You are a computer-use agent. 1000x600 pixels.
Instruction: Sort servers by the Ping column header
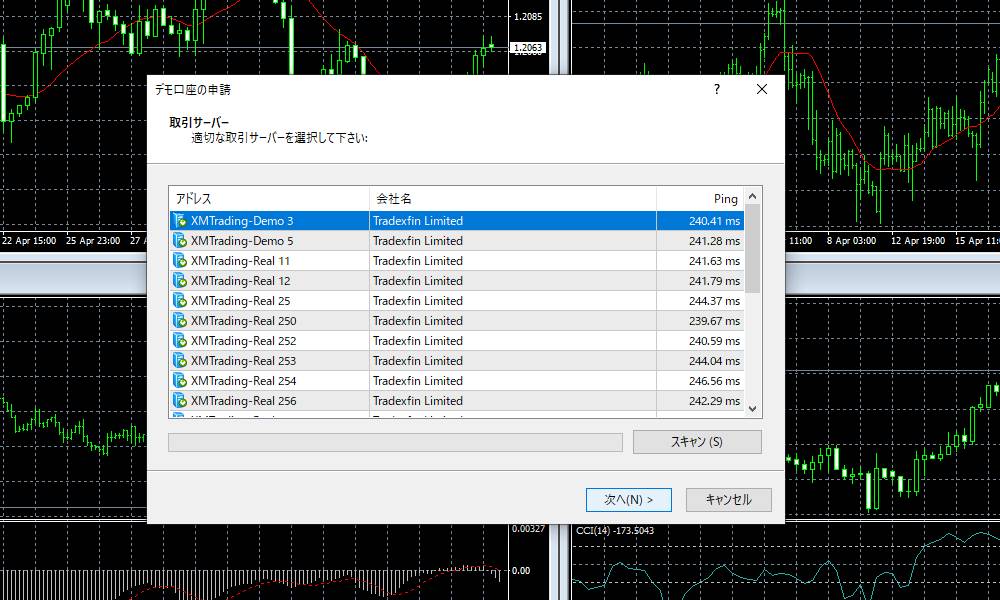click(724, 198)
